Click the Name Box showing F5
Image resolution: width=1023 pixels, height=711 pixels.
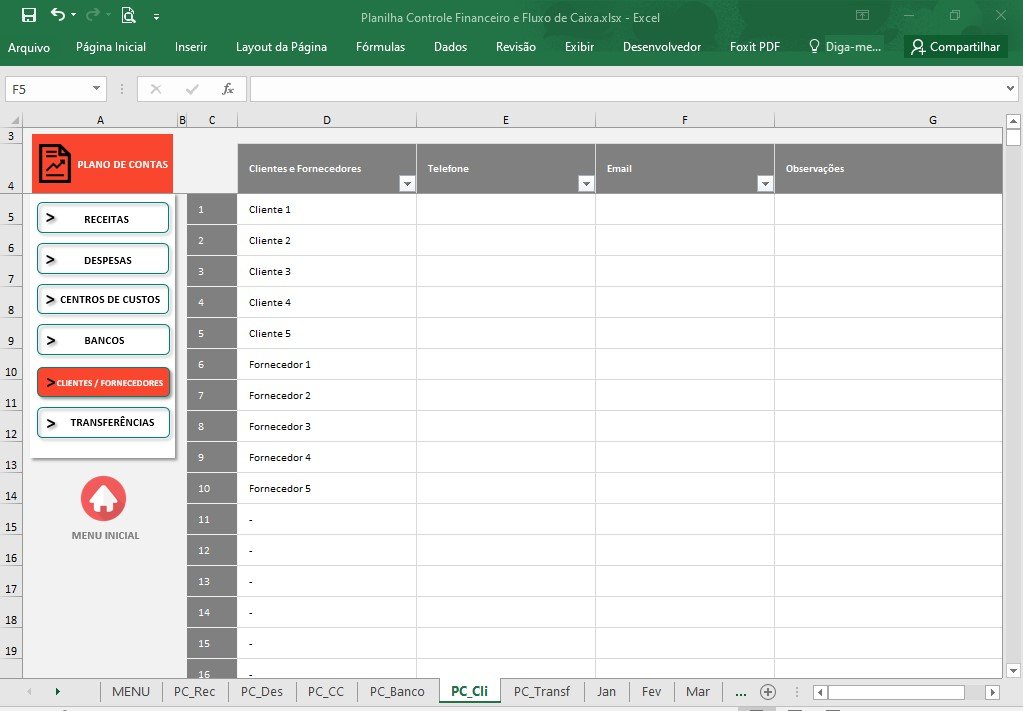coord(47,89)
